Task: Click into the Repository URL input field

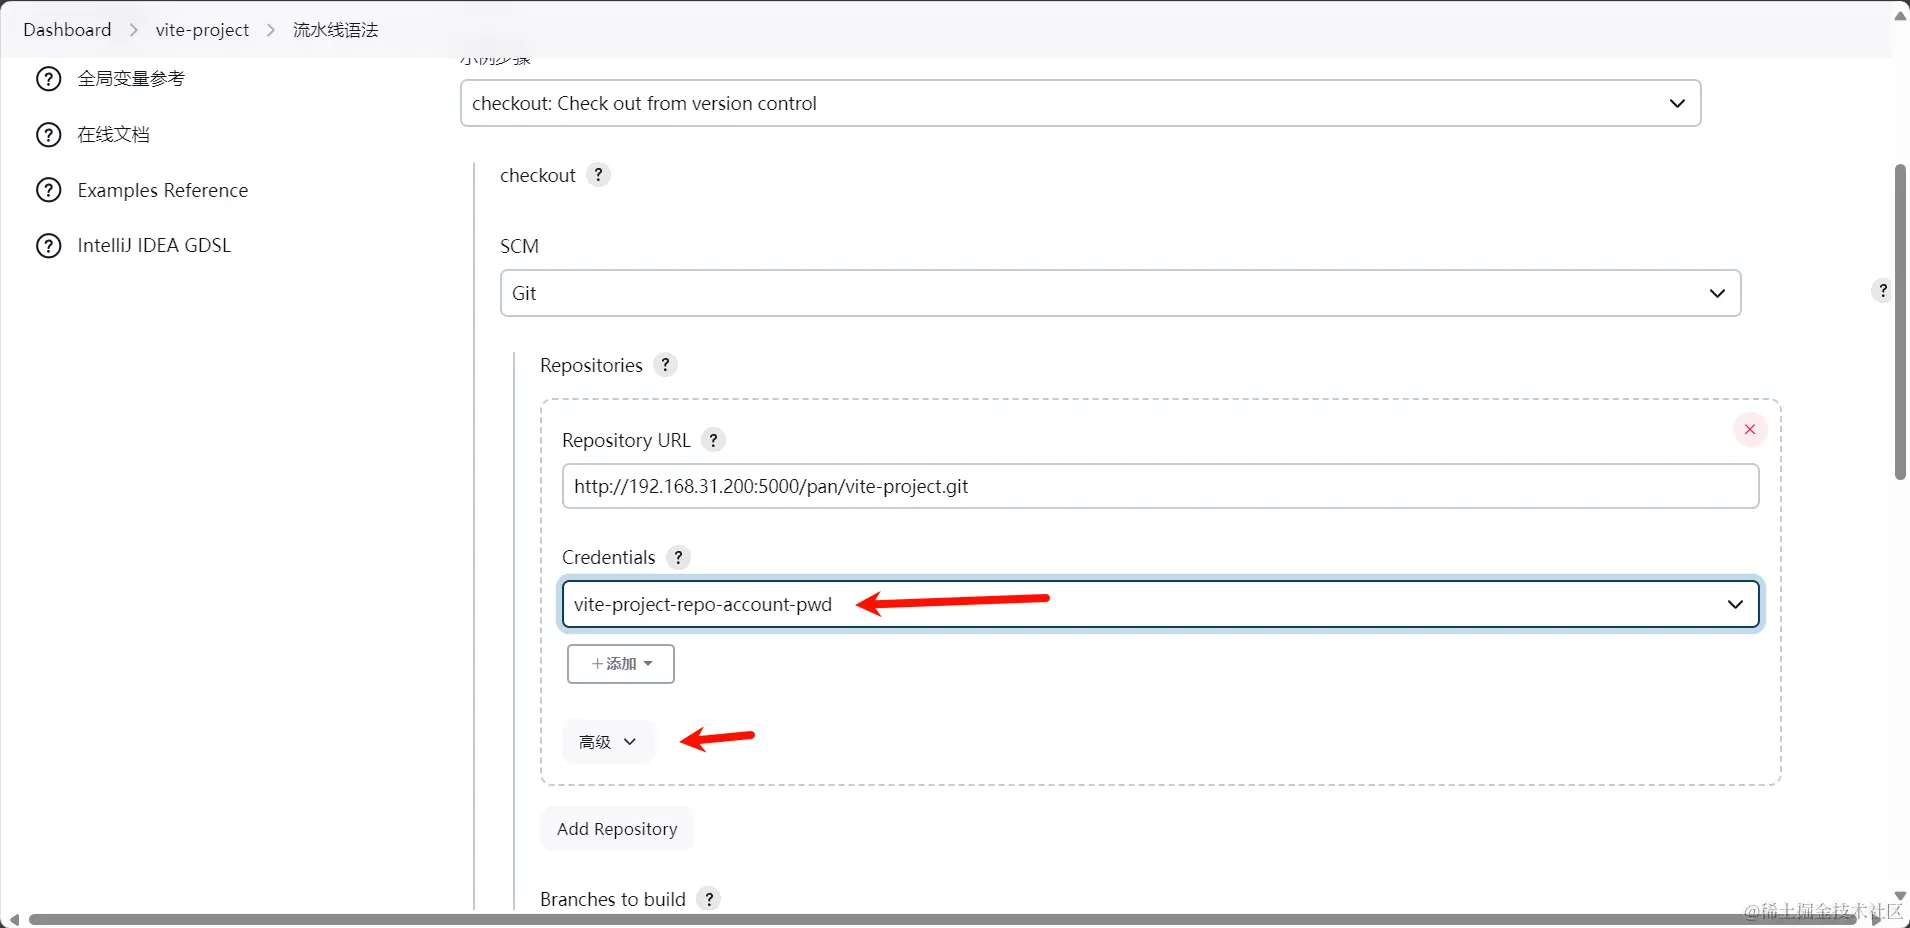Action: click(x=1160, y=486)
